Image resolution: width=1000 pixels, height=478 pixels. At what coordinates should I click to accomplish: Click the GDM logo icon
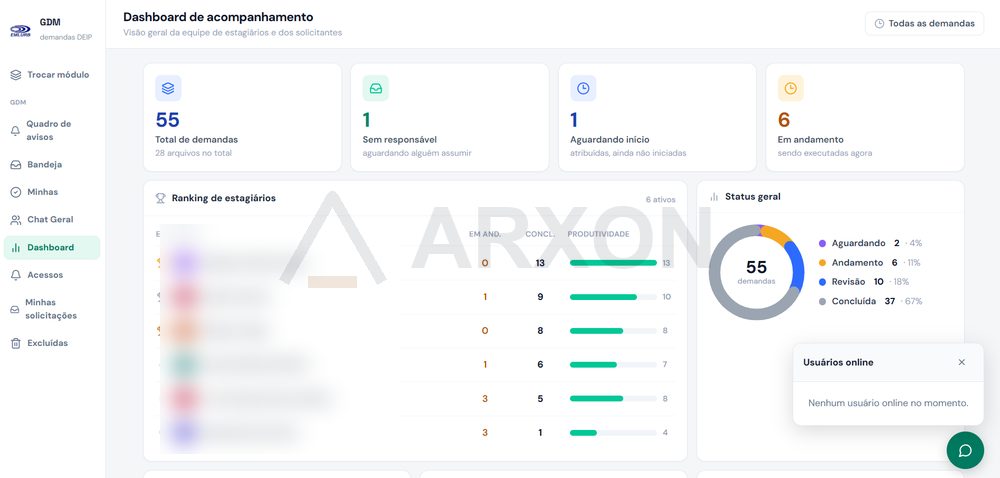click(20, 30)
